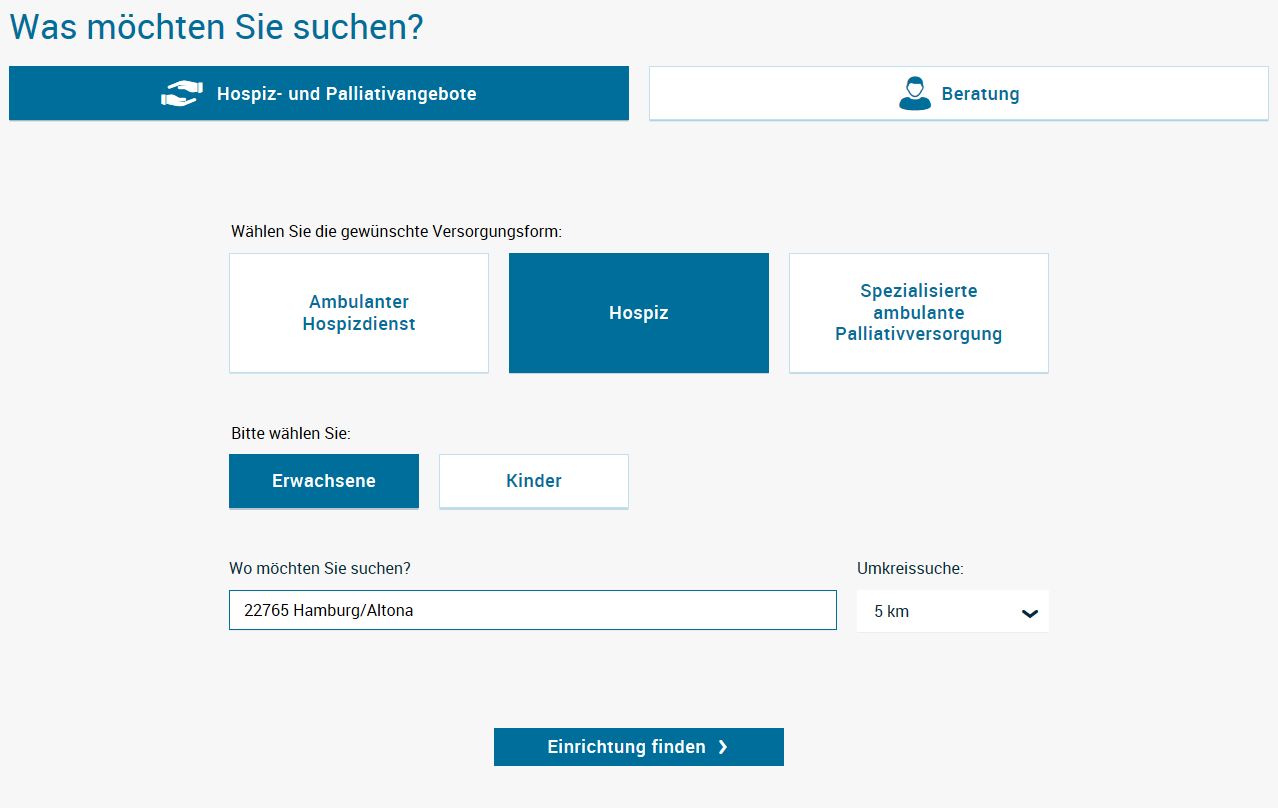The height and width of the screenshot is (808, 1278).
Task: Click the hands icon in the Hospiz- und Palliativangebote tab
Action: click(181, 94)
